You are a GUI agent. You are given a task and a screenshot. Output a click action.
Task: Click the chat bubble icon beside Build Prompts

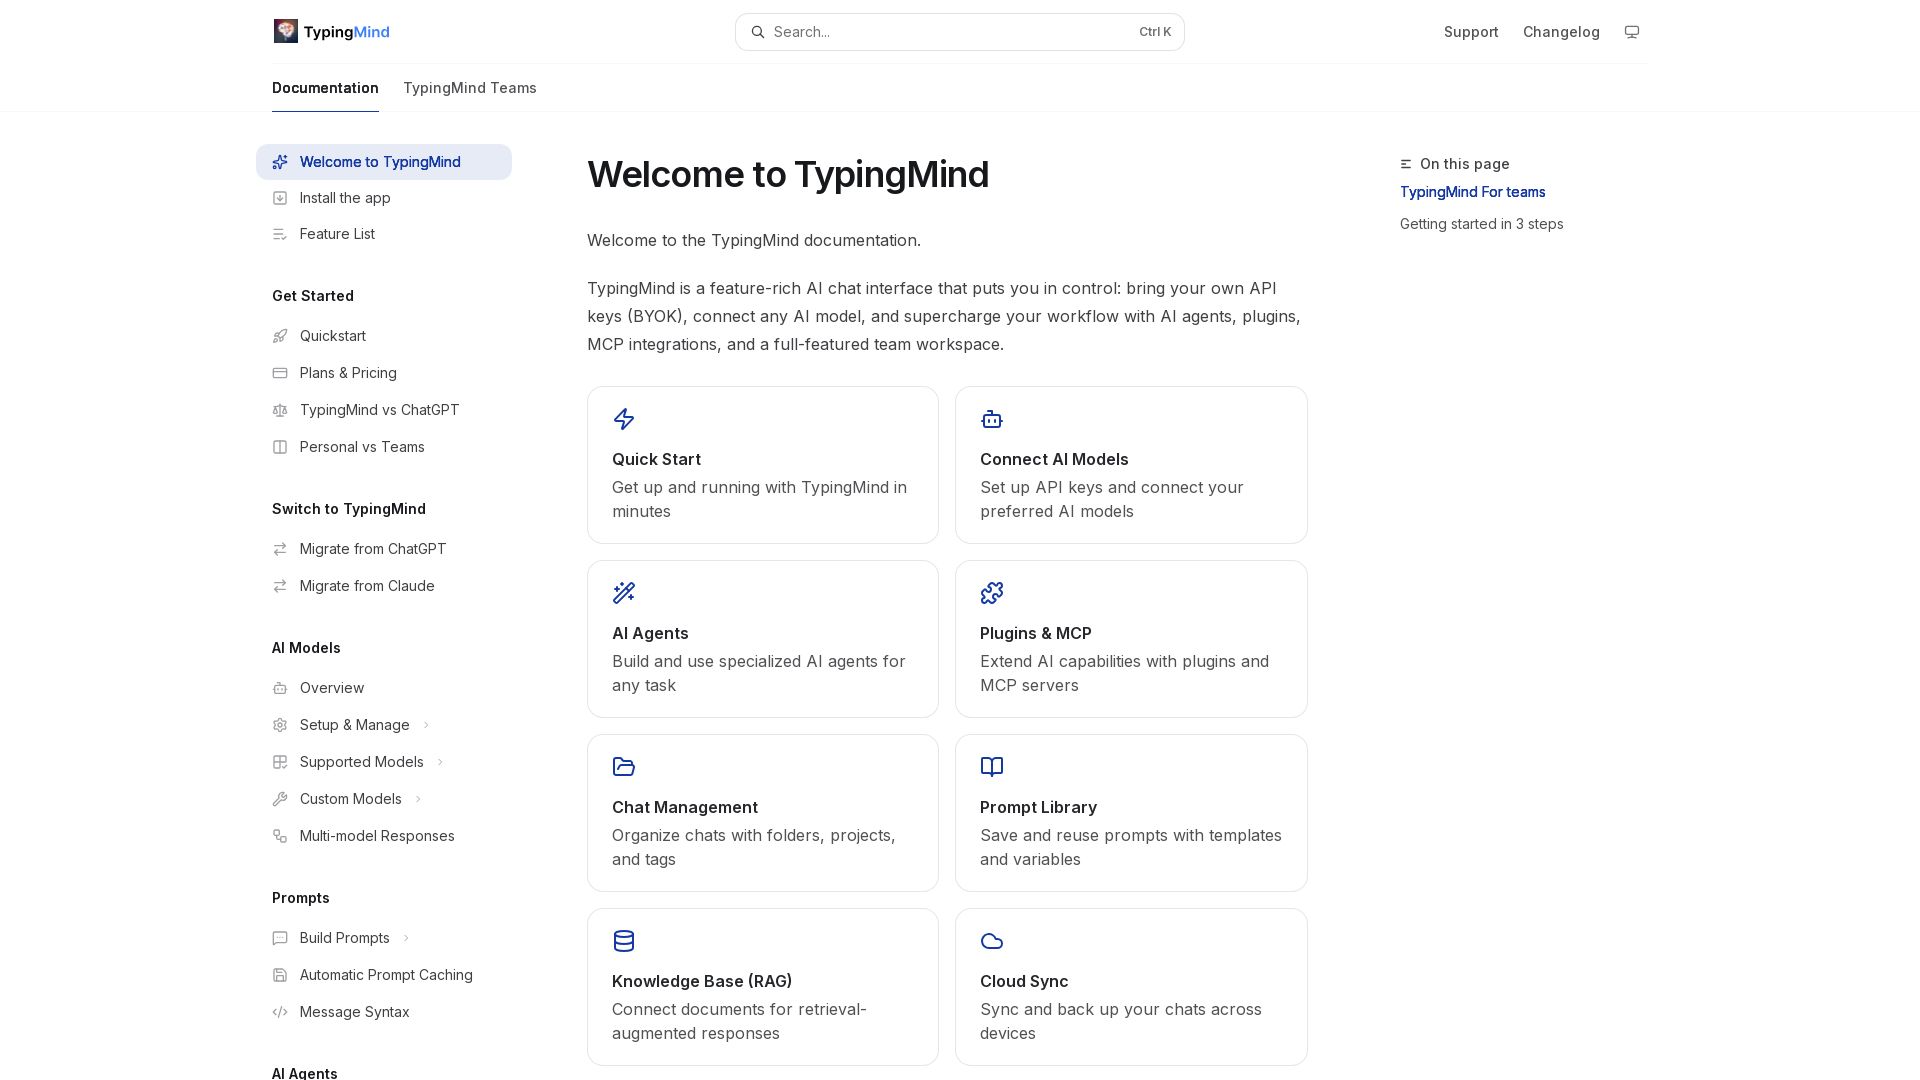(280, 938)
